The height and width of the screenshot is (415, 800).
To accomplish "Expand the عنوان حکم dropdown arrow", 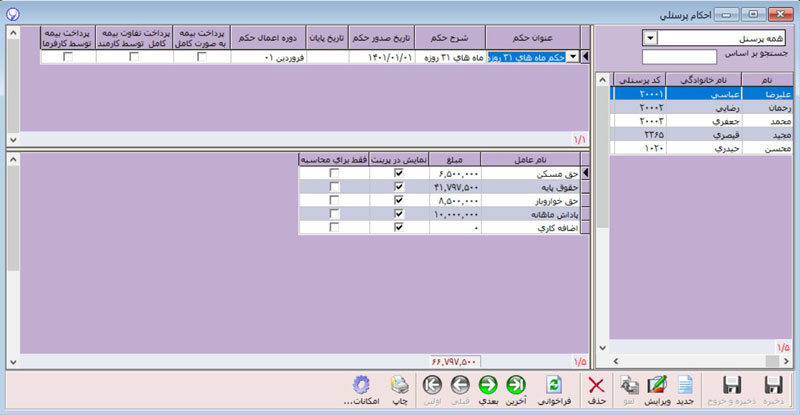I will coord(572,58).
